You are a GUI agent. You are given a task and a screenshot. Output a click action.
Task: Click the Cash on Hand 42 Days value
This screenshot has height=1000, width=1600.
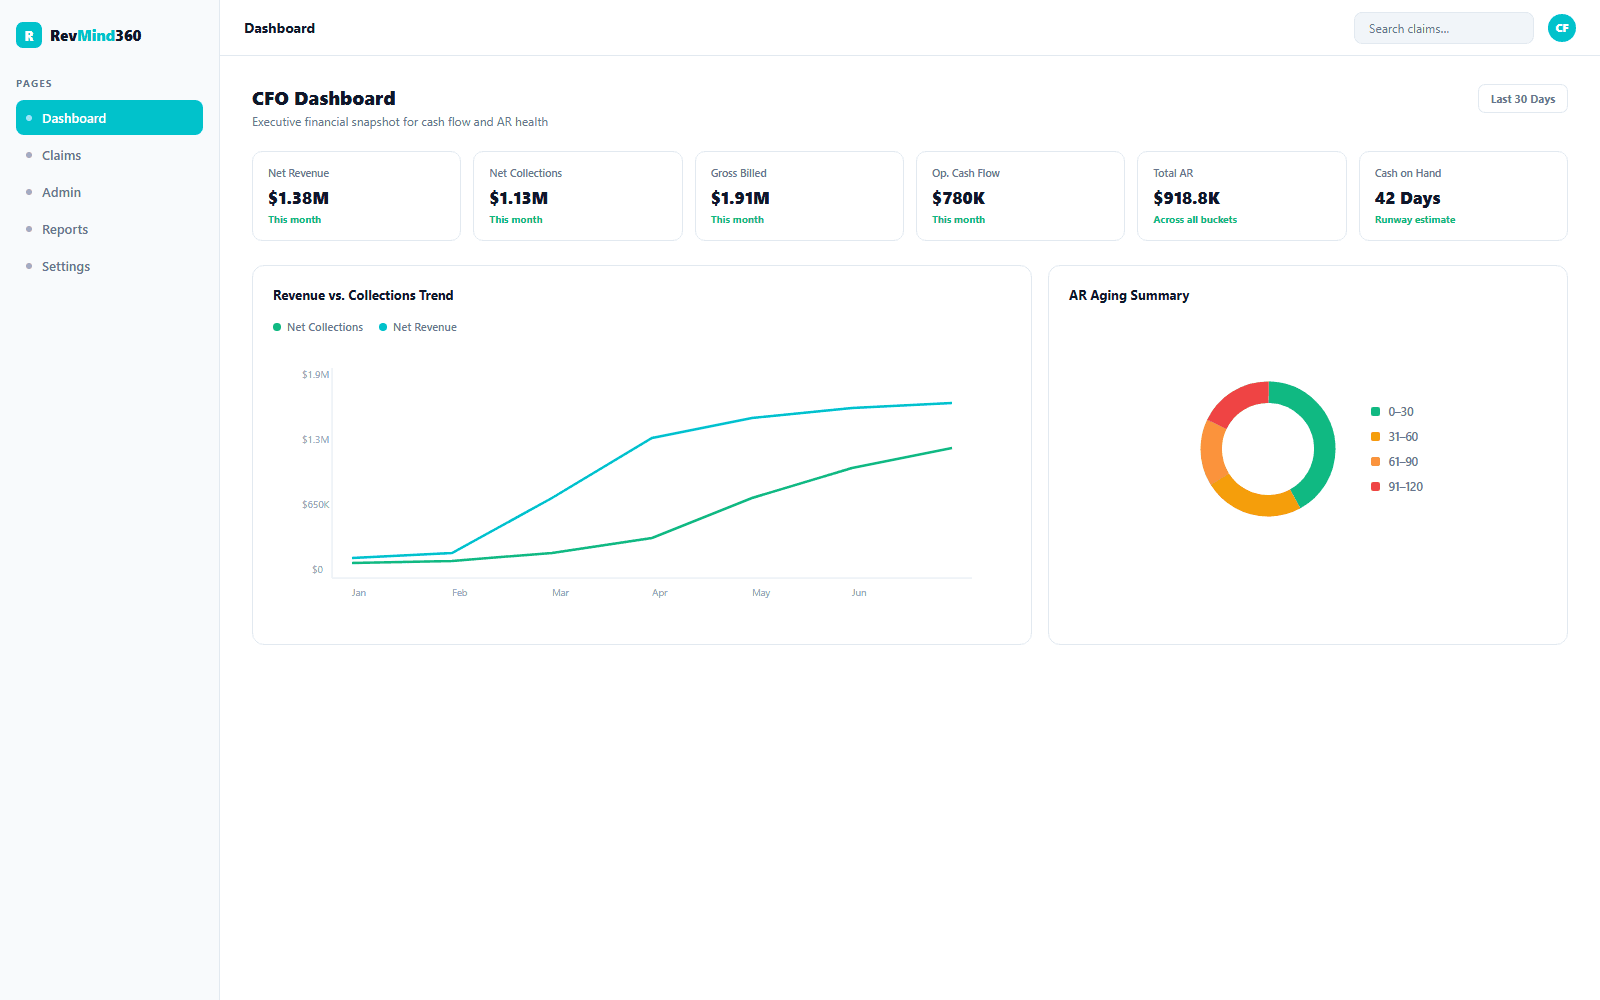pos(1407,198)
